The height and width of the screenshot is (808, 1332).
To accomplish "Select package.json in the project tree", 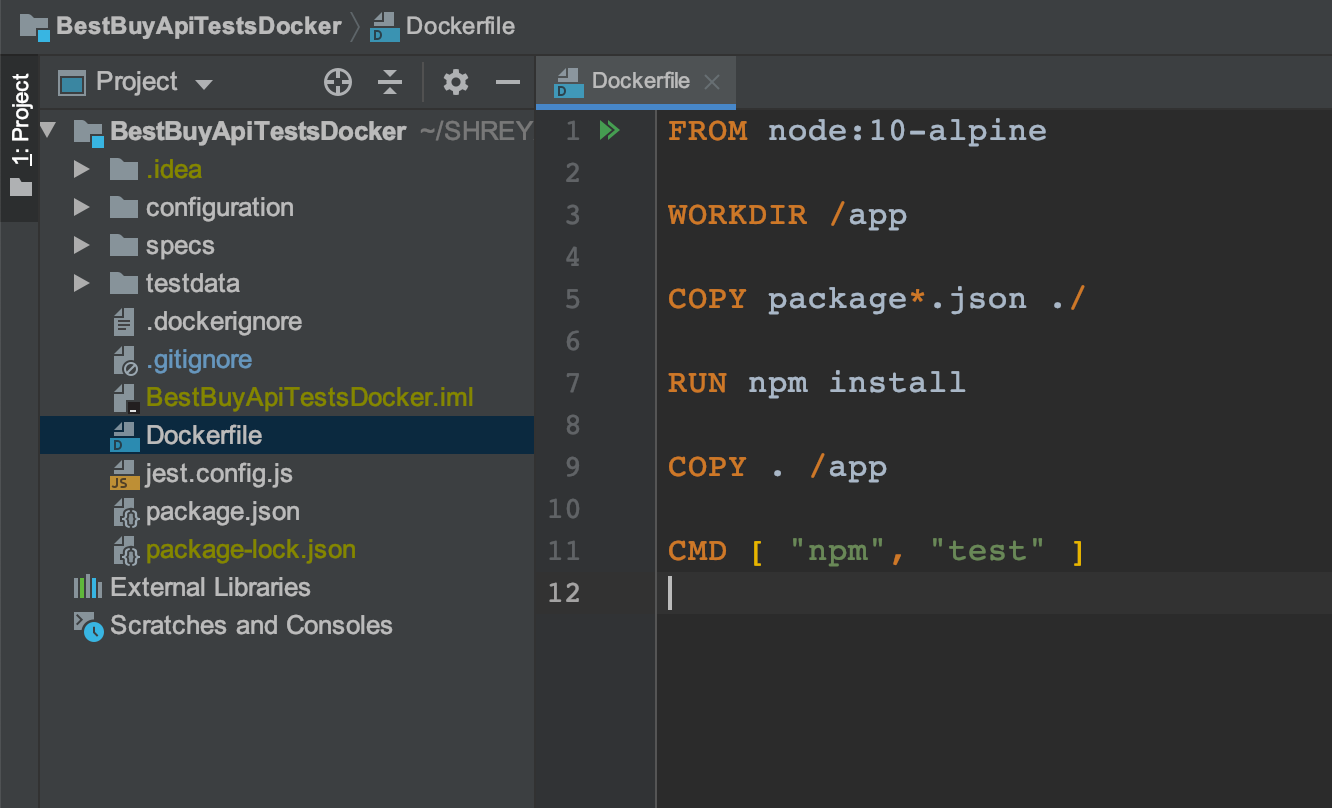I will click(x=222, y=512).
